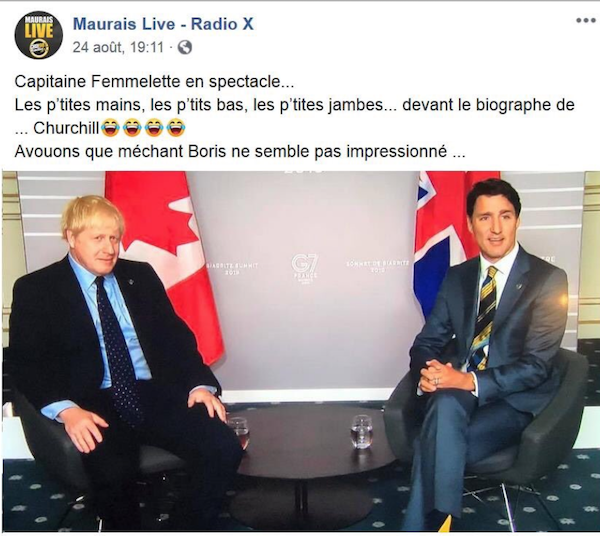Click the last laughing-crying emoji
Viewport: 600px width, 536px height.
point(176,128)
